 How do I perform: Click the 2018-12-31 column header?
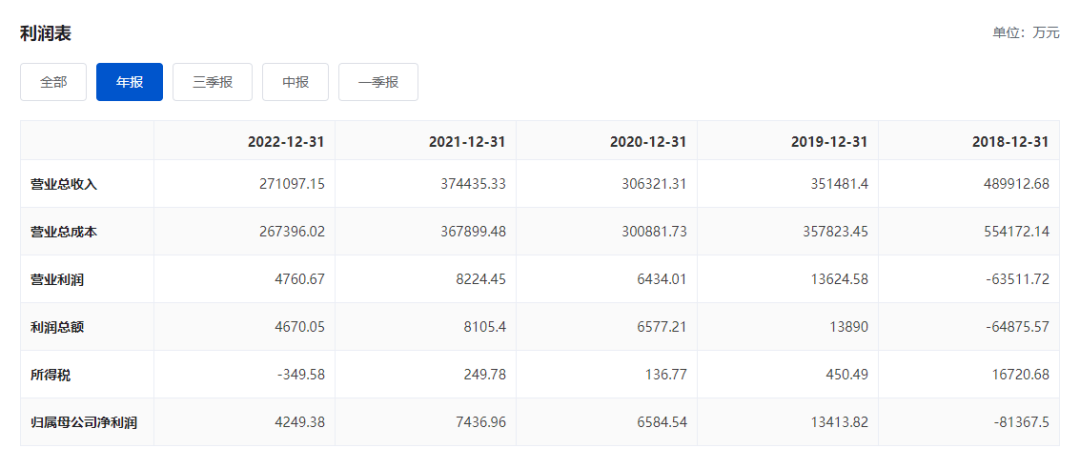[1010, 142]
